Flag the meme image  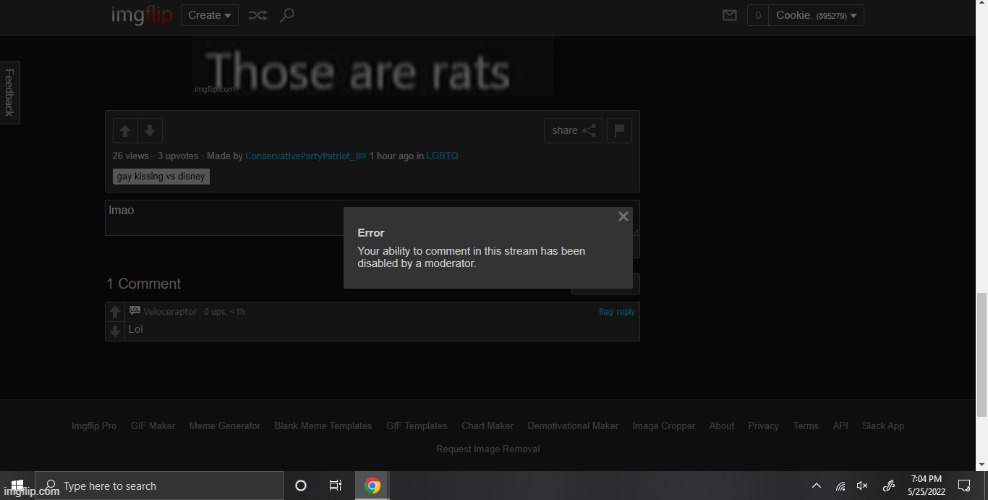tap(619, 130)
